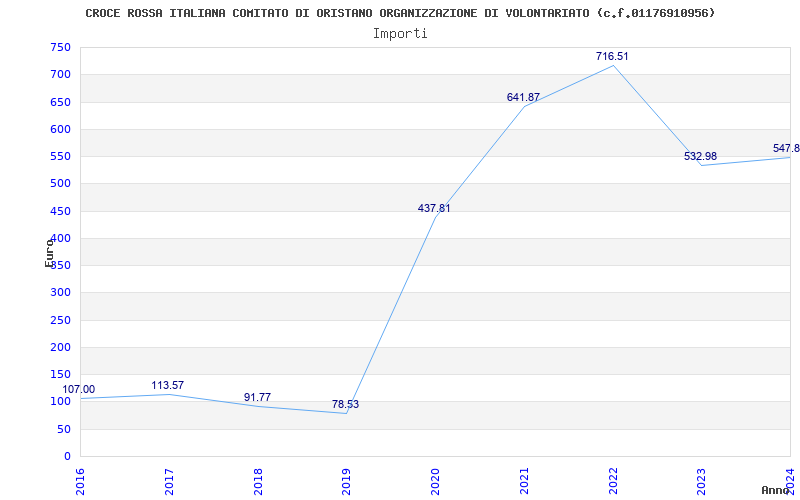This screenshot has width=800, height=500.
Task: Click the 500 y-axis tick label
Action: coord(61,184)
